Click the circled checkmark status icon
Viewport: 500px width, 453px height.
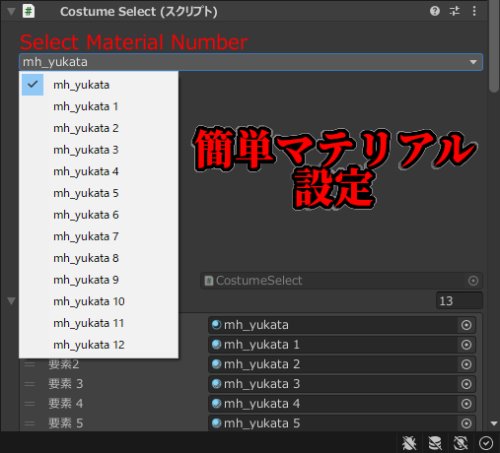[486, 443]
